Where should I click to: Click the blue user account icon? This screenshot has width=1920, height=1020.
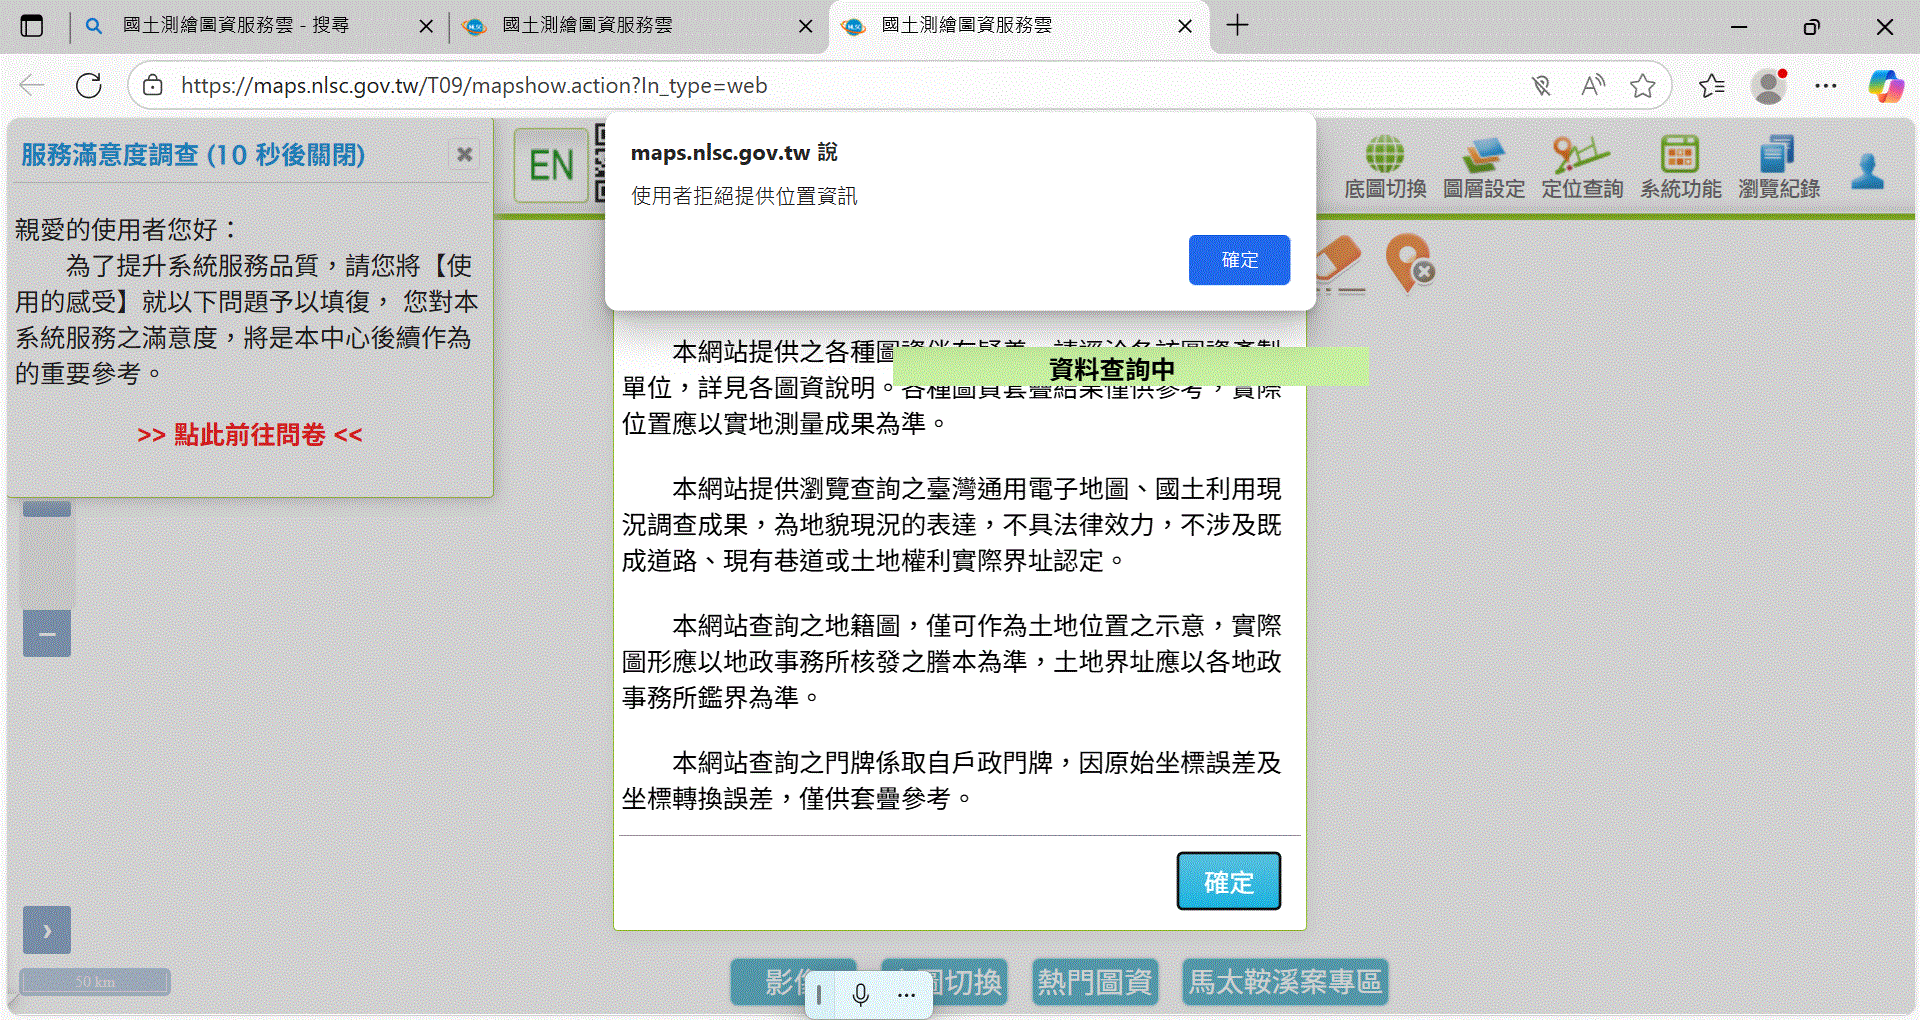click(1866, 171)
